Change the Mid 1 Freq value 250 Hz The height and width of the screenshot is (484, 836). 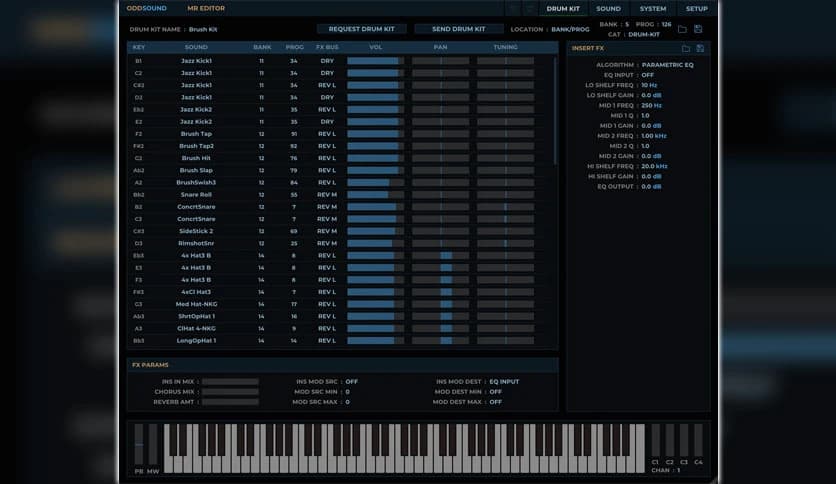[x=651, y=106]
